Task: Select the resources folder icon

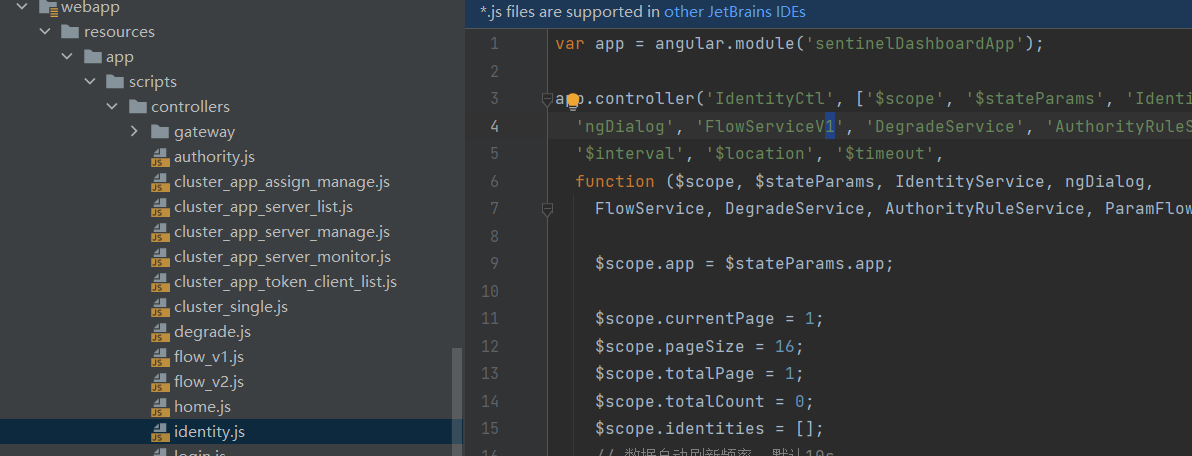Action: click(70, 32)
